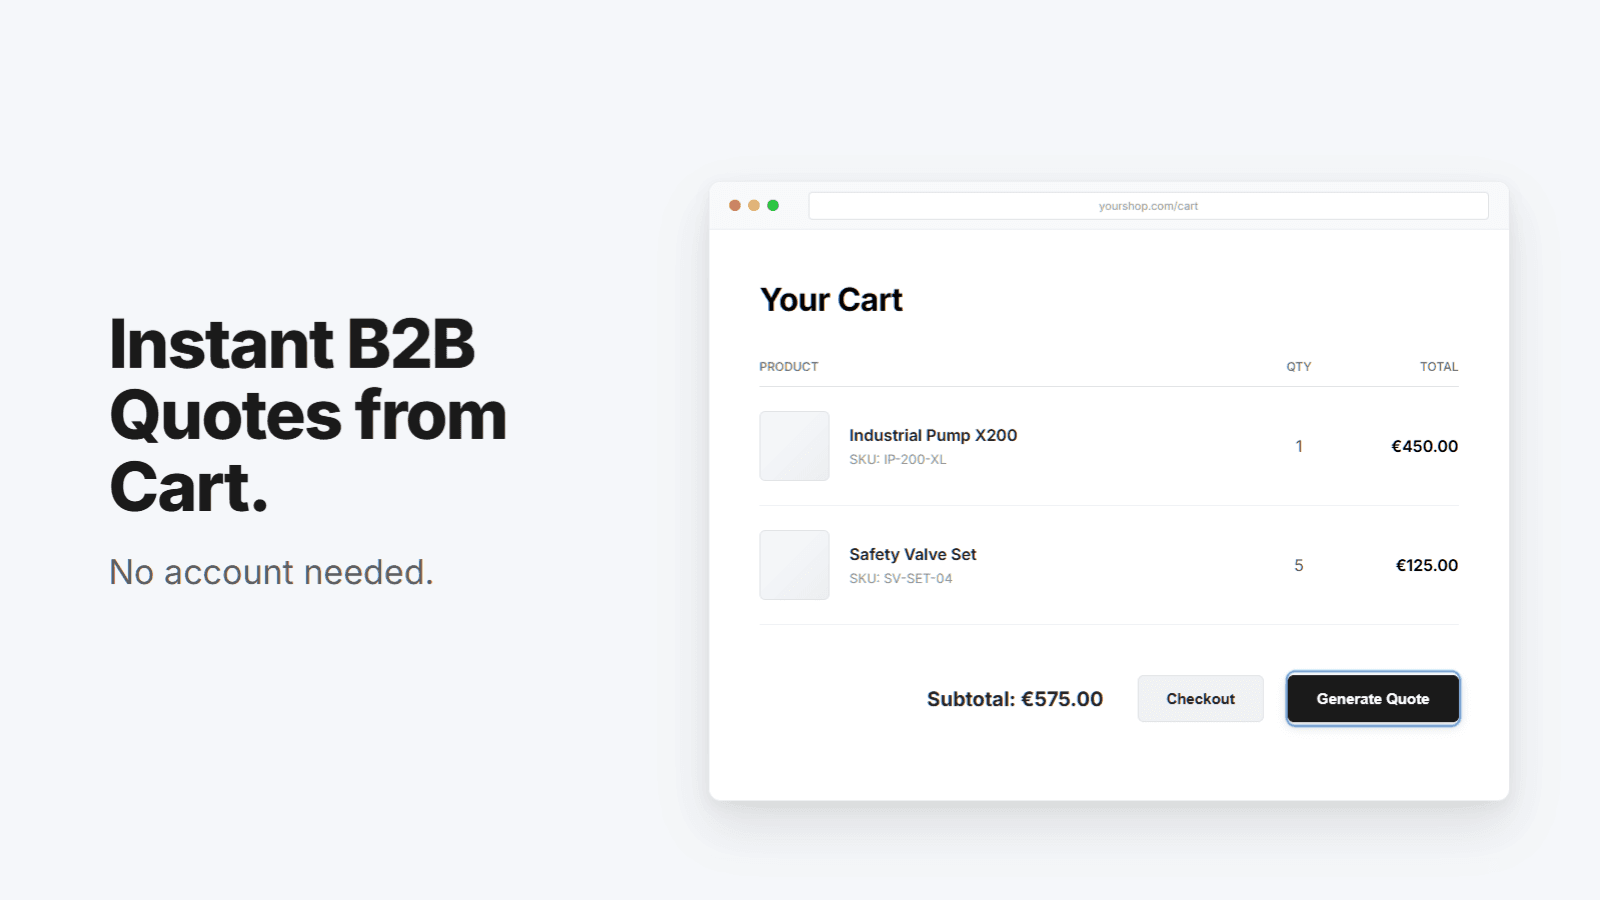Image resolution: width=1600 pixels, height=900 pixels.
Task: Select the yourshop.com/cart address bar
Action: [1147, 205]
